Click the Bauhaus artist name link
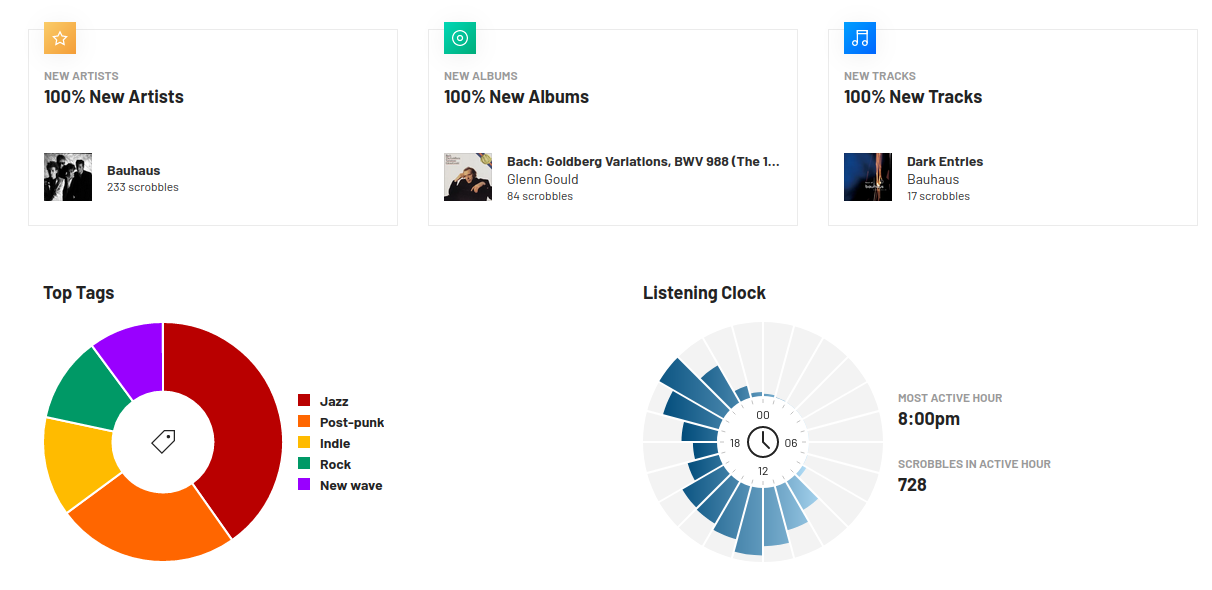The width and height of the screenshot is (1212, 590). tap(134, 170)
